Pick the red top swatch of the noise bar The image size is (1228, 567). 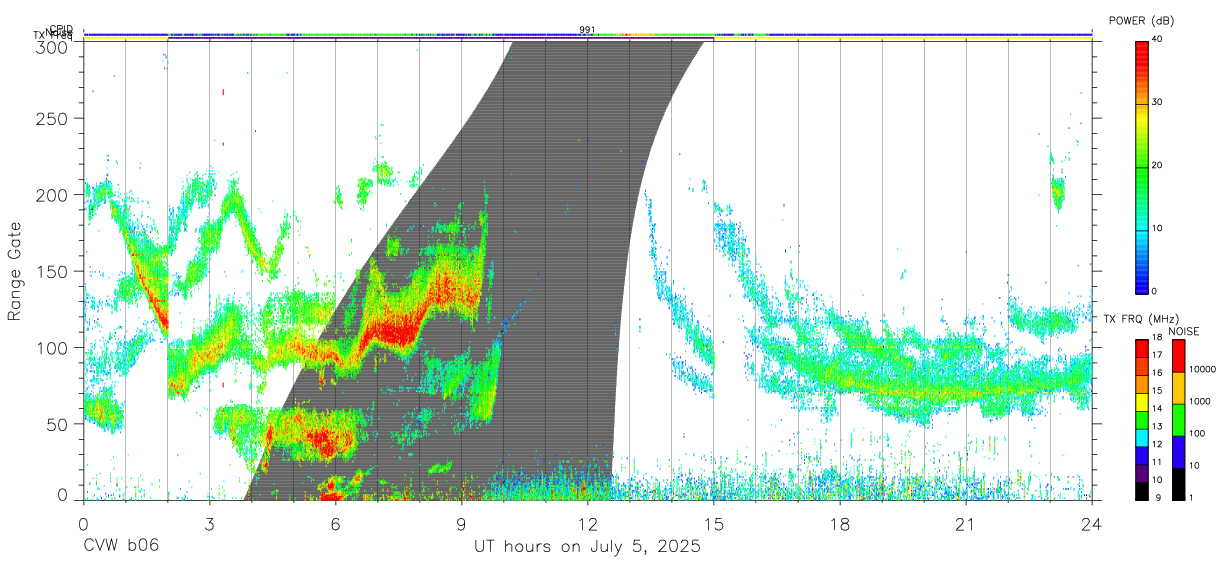1178,356
